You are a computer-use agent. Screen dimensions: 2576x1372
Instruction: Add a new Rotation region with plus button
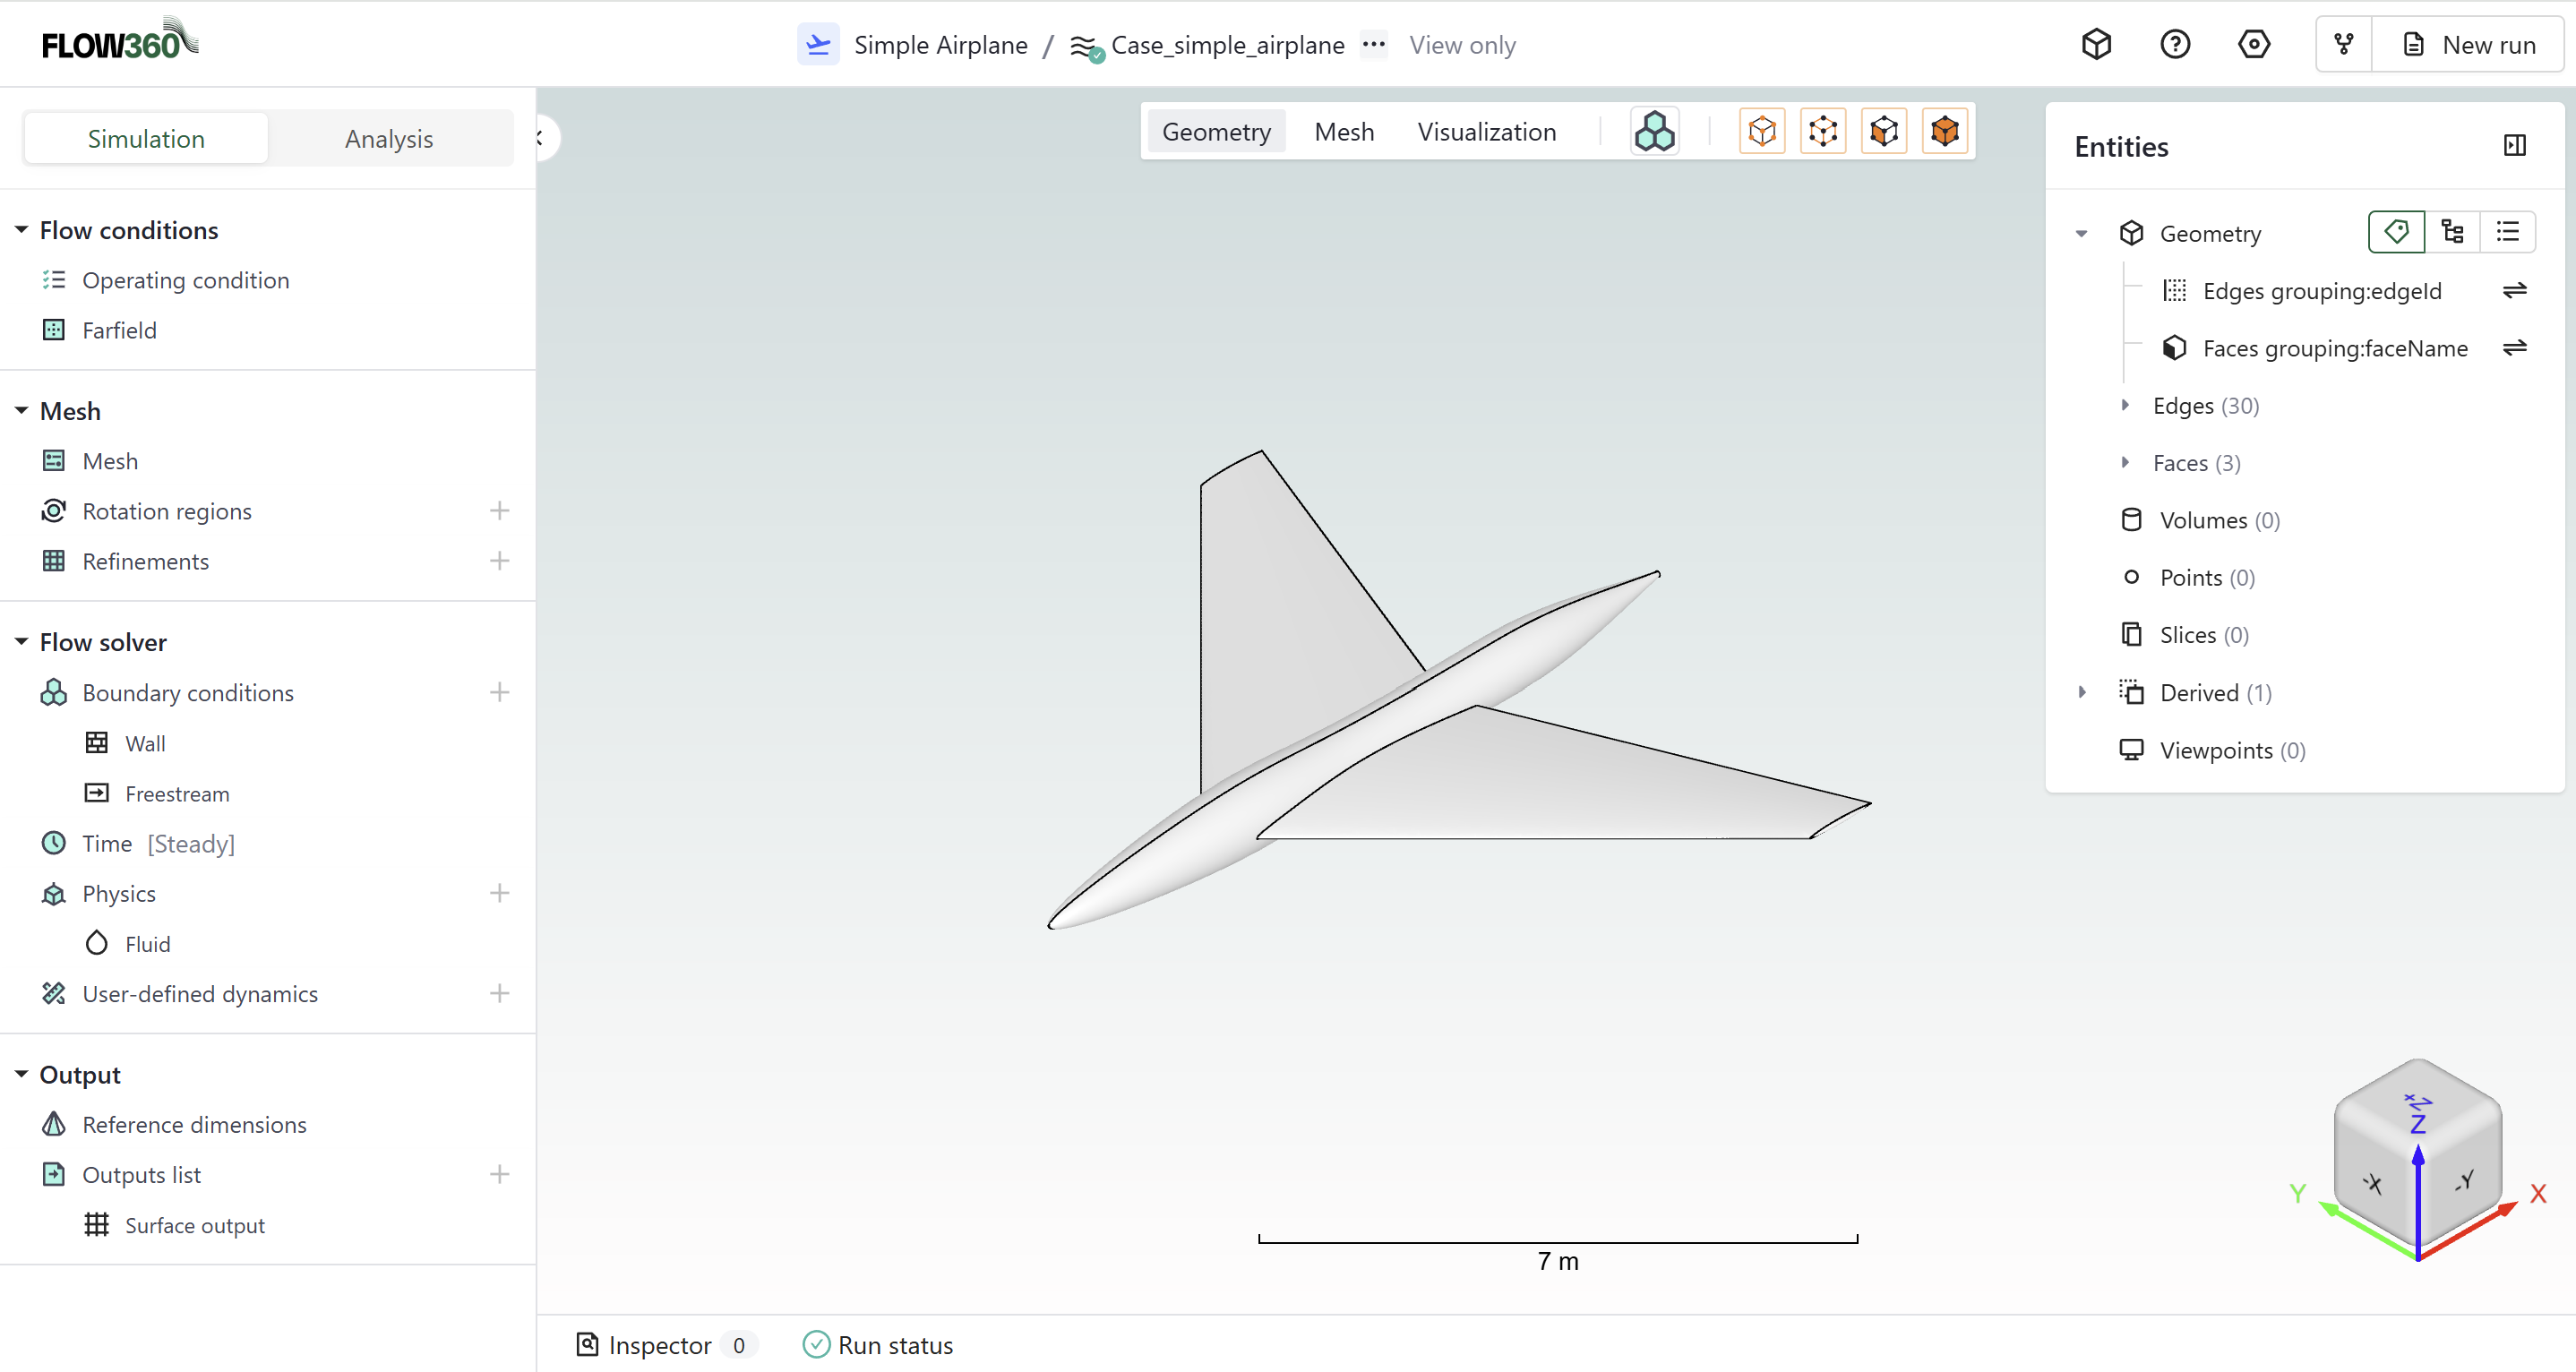pyautogui.click(x=499, y=510)
